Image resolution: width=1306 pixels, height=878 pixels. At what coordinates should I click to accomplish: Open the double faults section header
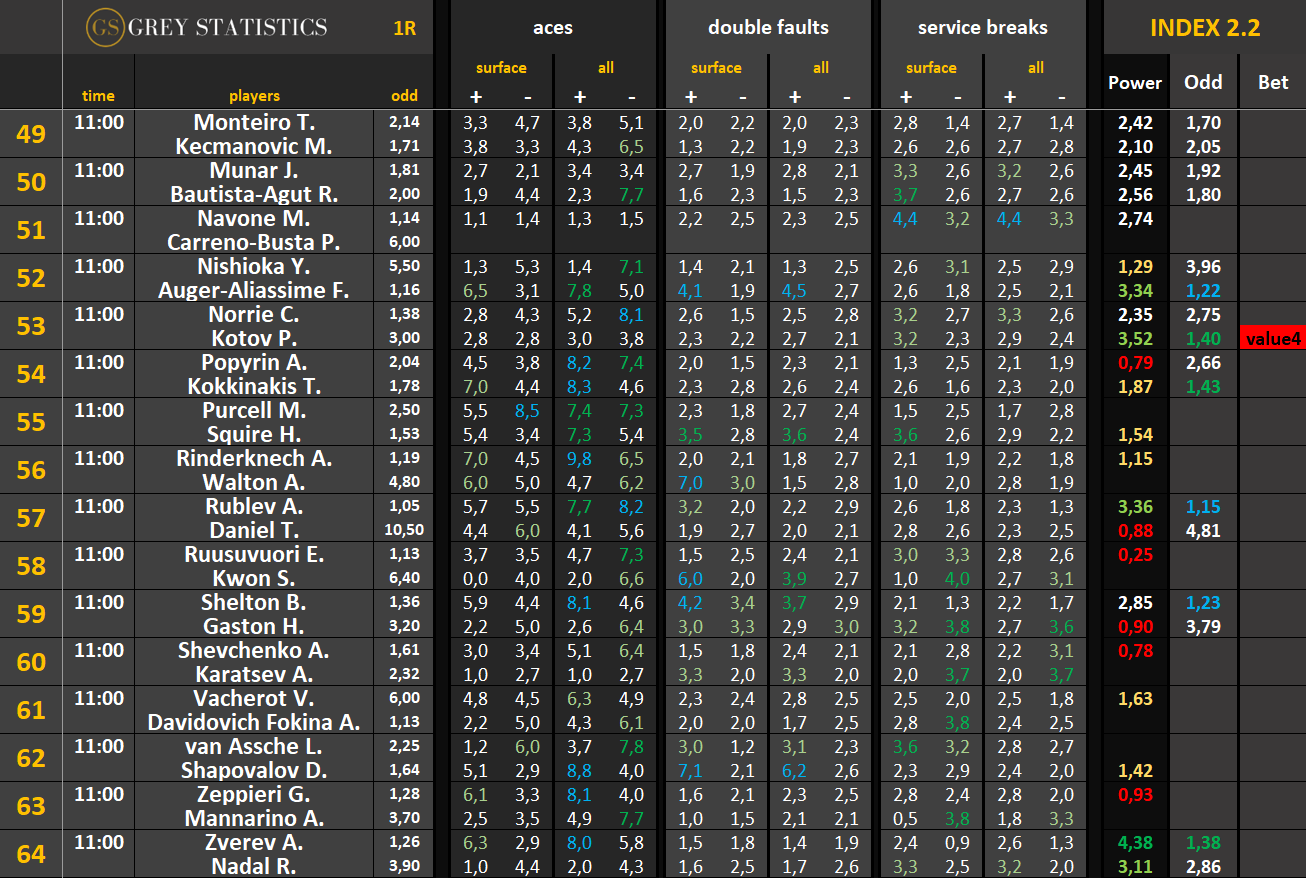(767, 28)
